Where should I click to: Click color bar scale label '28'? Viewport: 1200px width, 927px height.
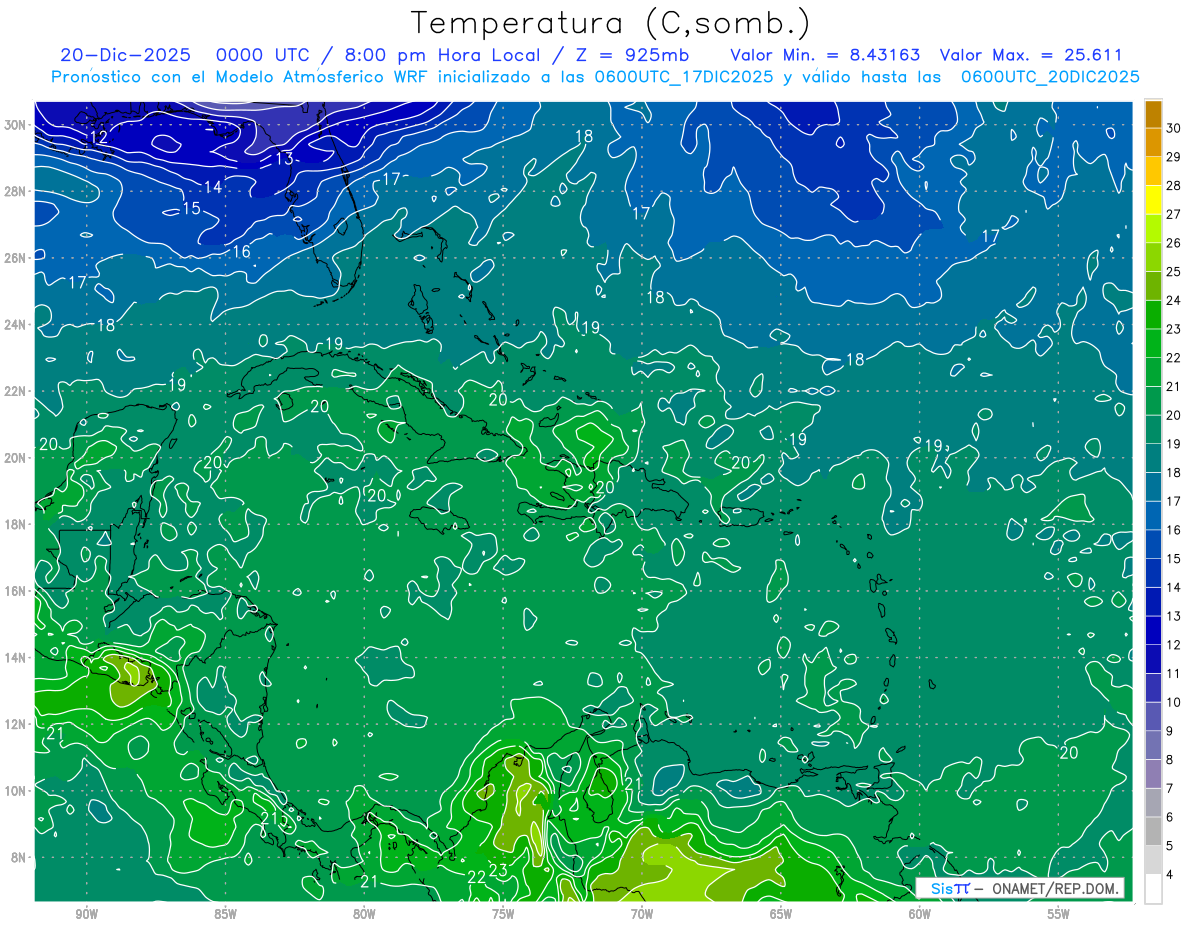(1173, 185)
